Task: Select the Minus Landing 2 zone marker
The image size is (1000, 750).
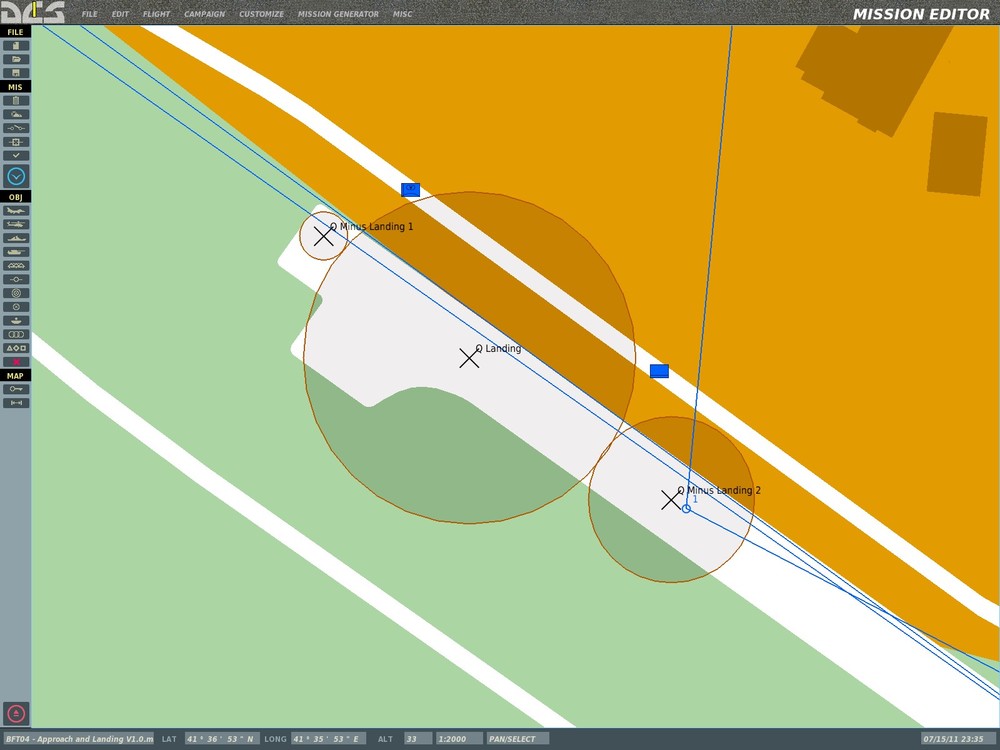Action: [x=671, y=500]
